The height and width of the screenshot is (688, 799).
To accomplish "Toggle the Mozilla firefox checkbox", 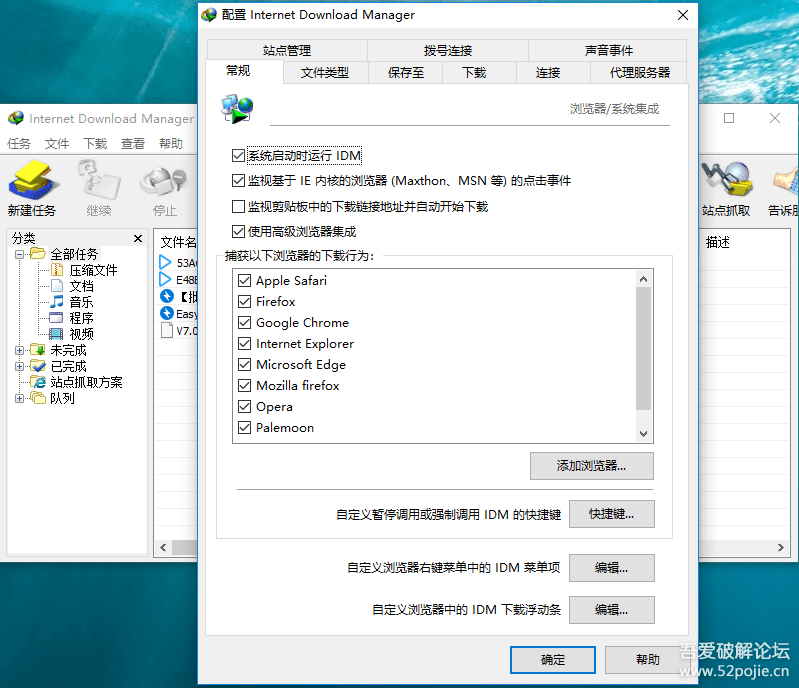I will coord(245,385).
